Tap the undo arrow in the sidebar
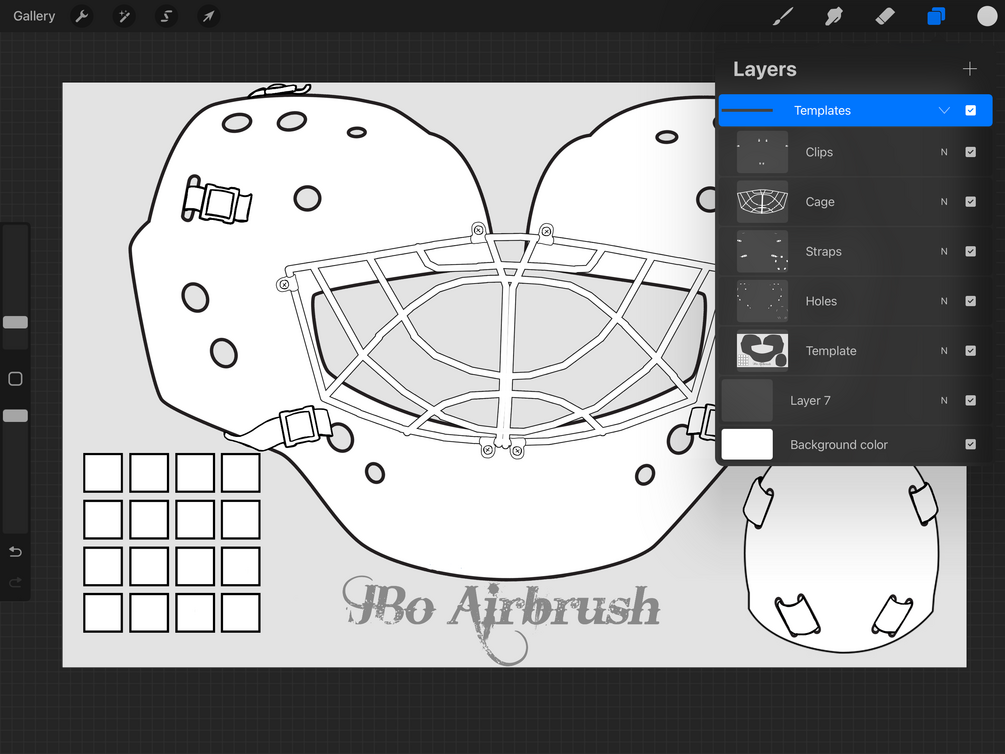The image size is (1005, 754). point(15,551)
